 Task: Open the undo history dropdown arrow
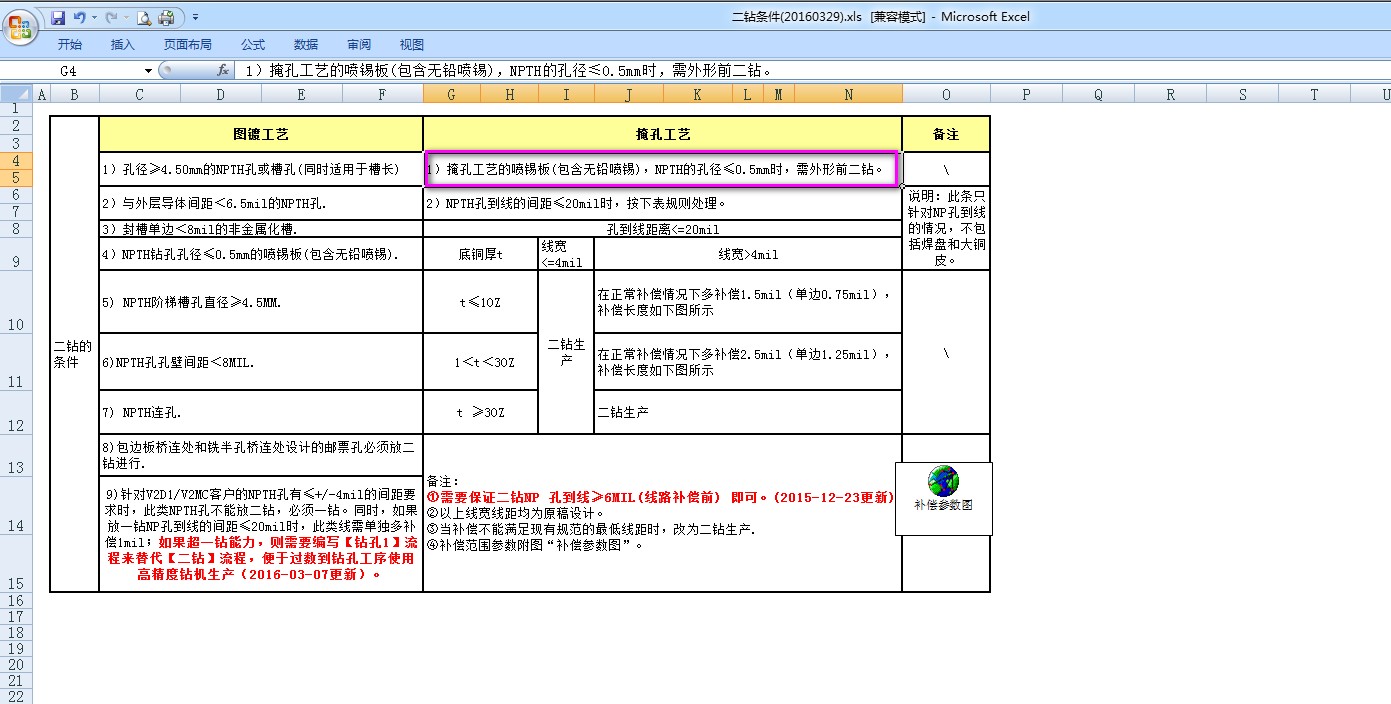coord(94,17)
